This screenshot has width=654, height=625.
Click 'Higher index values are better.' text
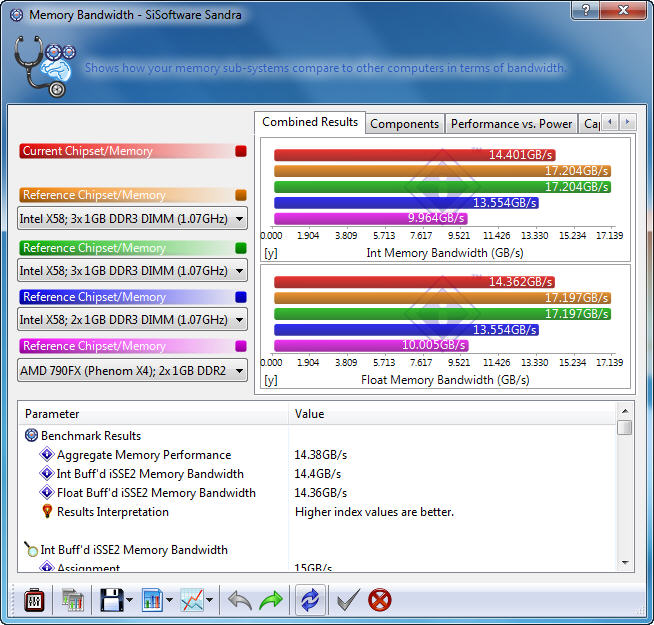[x=374, y=512]
